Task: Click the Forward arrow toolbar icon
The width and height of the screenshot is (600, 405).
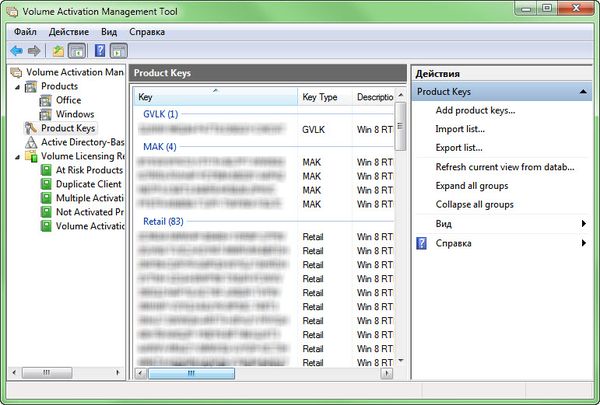Action: click(x=34, y=51)
